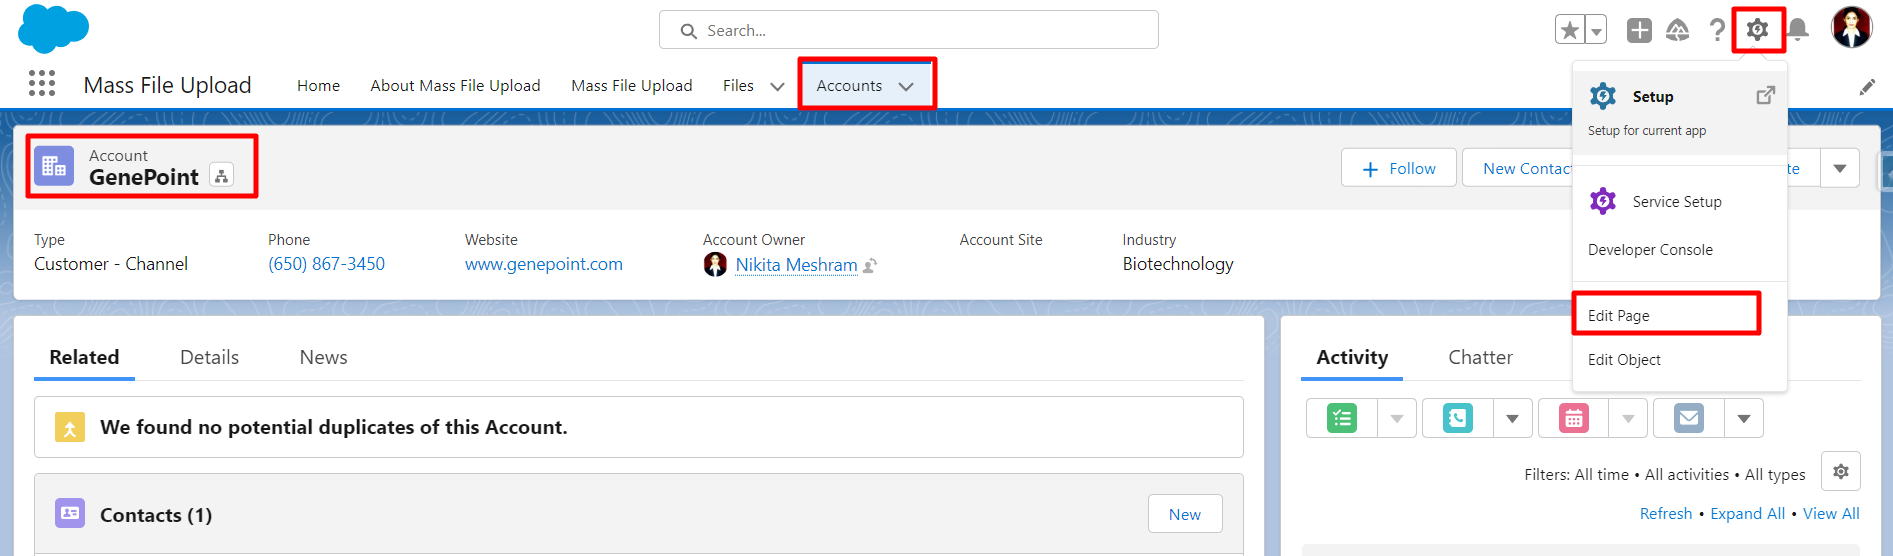Expand the Accounts tab dropdown chevron
Viewport: 1893px width, 556px height.
906,86
